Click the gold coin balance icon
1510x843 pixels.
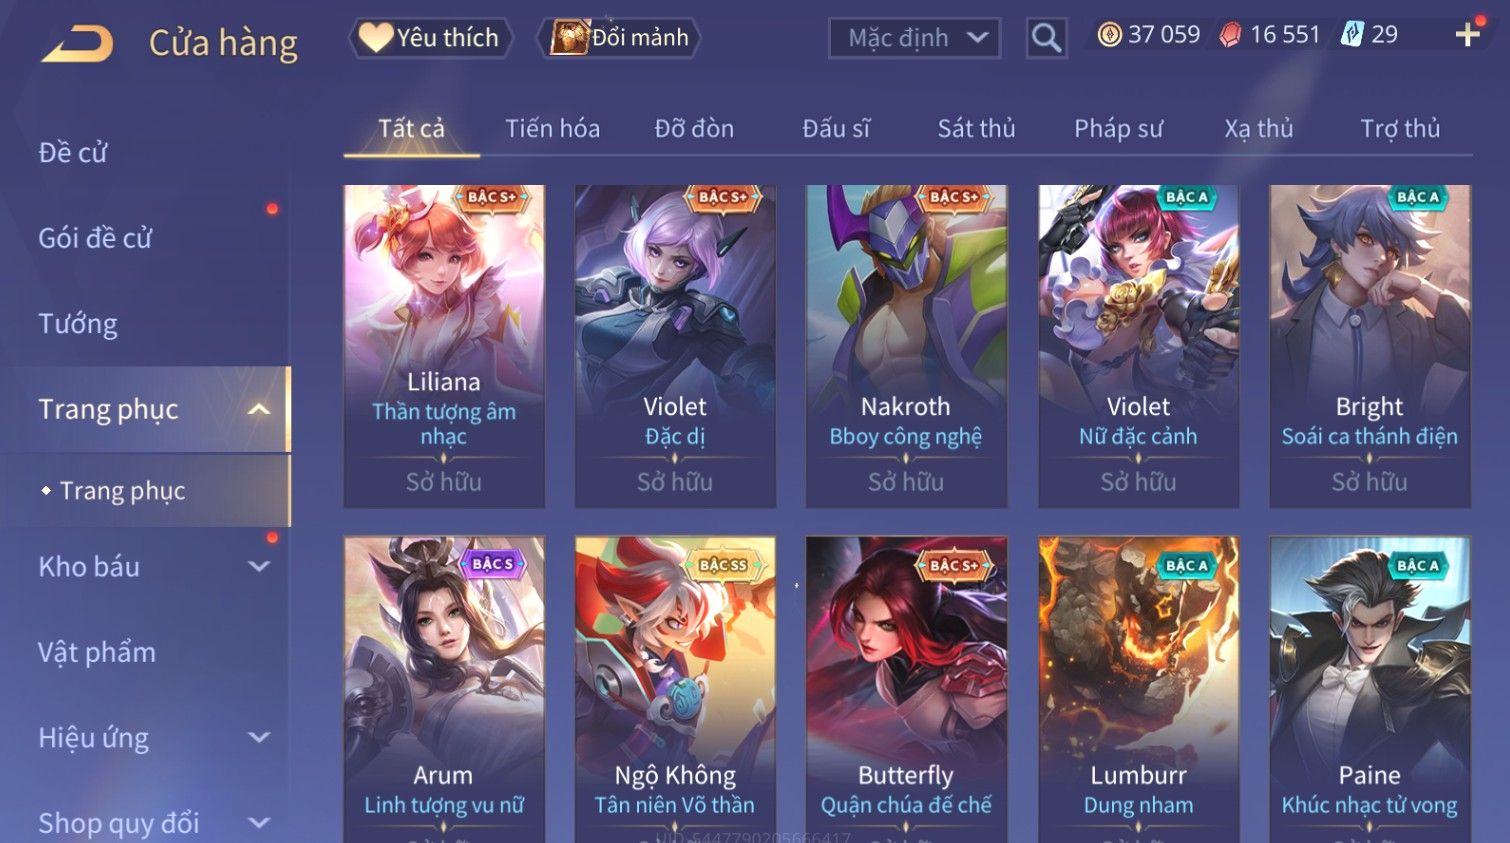tap(1109, 35)
